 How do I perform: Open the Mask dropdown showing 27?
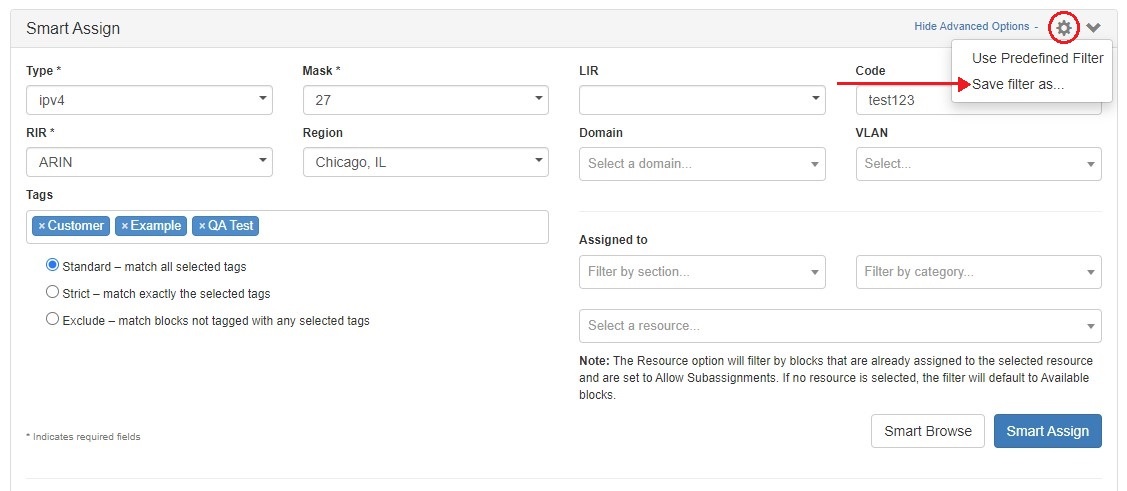pyautogui.click(x=425, y=100)
